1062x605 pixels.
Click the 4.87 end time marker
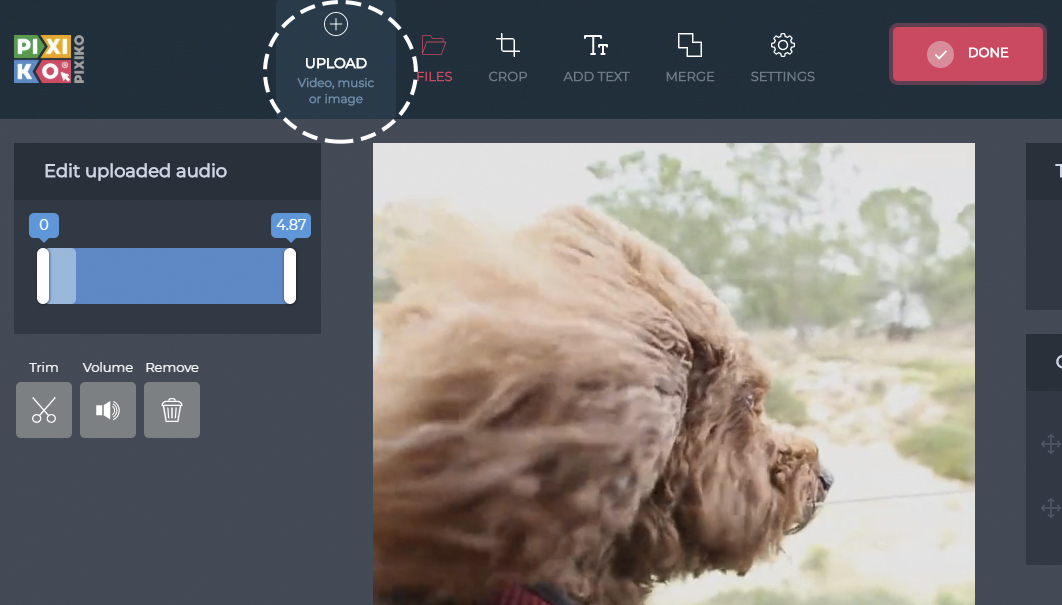pos(291,226)
